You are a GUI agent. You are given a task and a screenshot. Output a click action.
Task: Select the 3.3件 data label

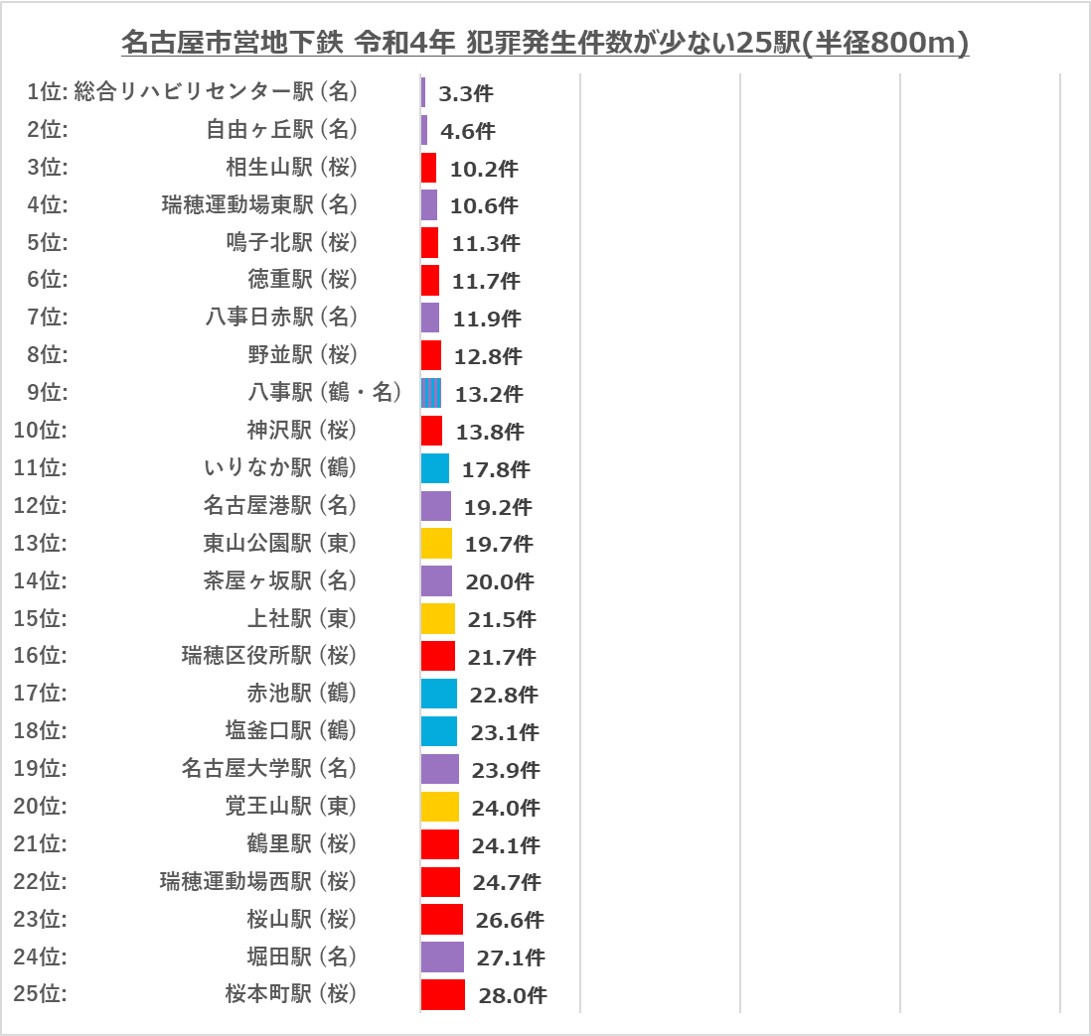coord(465,94)
